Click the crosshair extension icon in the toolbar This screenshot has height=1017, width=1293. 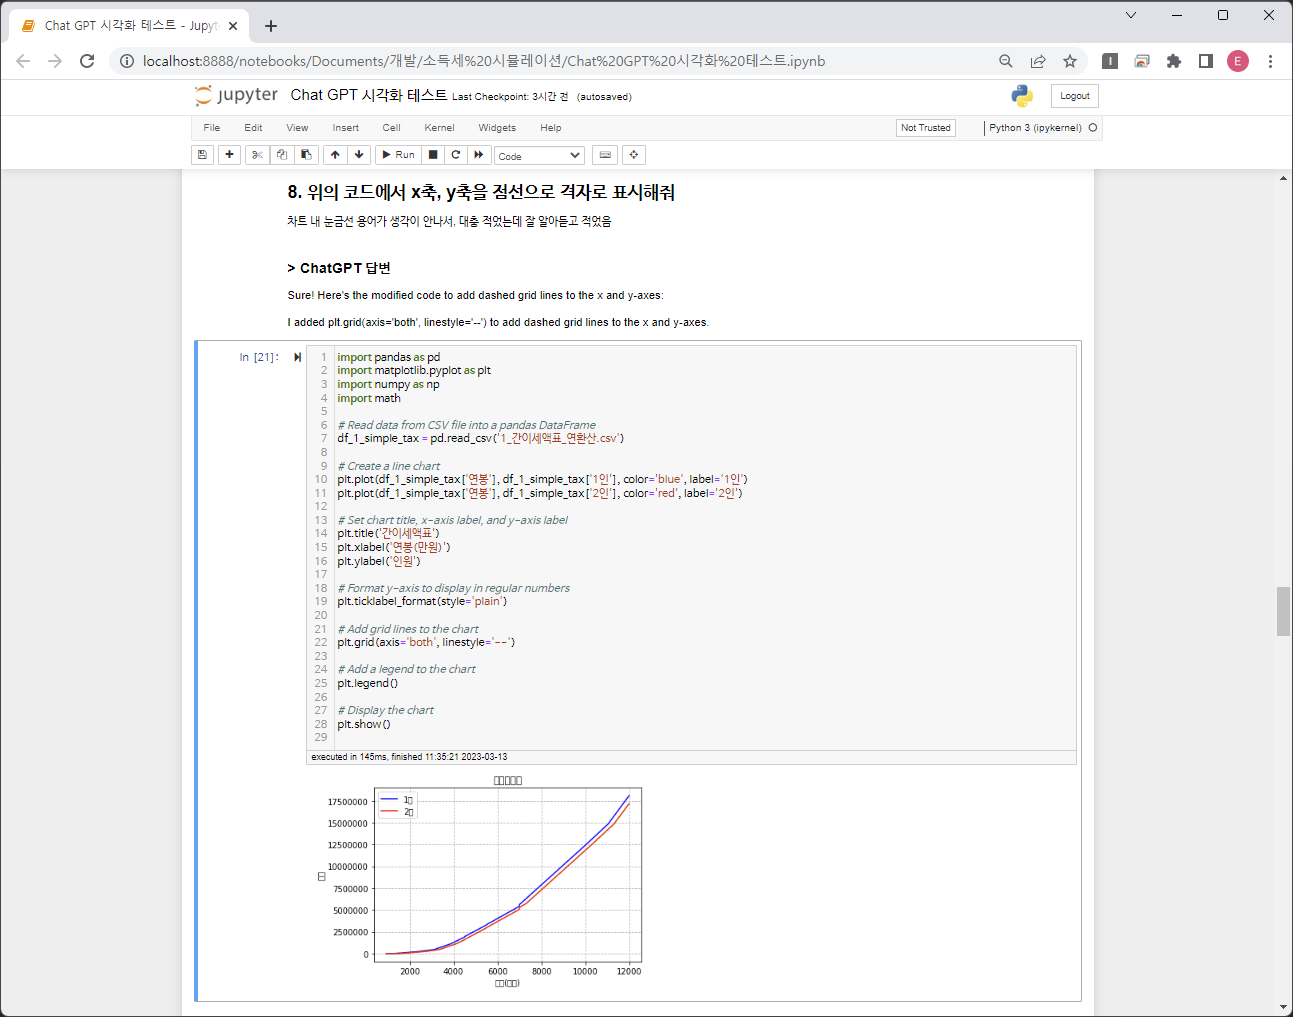(633, 155)
